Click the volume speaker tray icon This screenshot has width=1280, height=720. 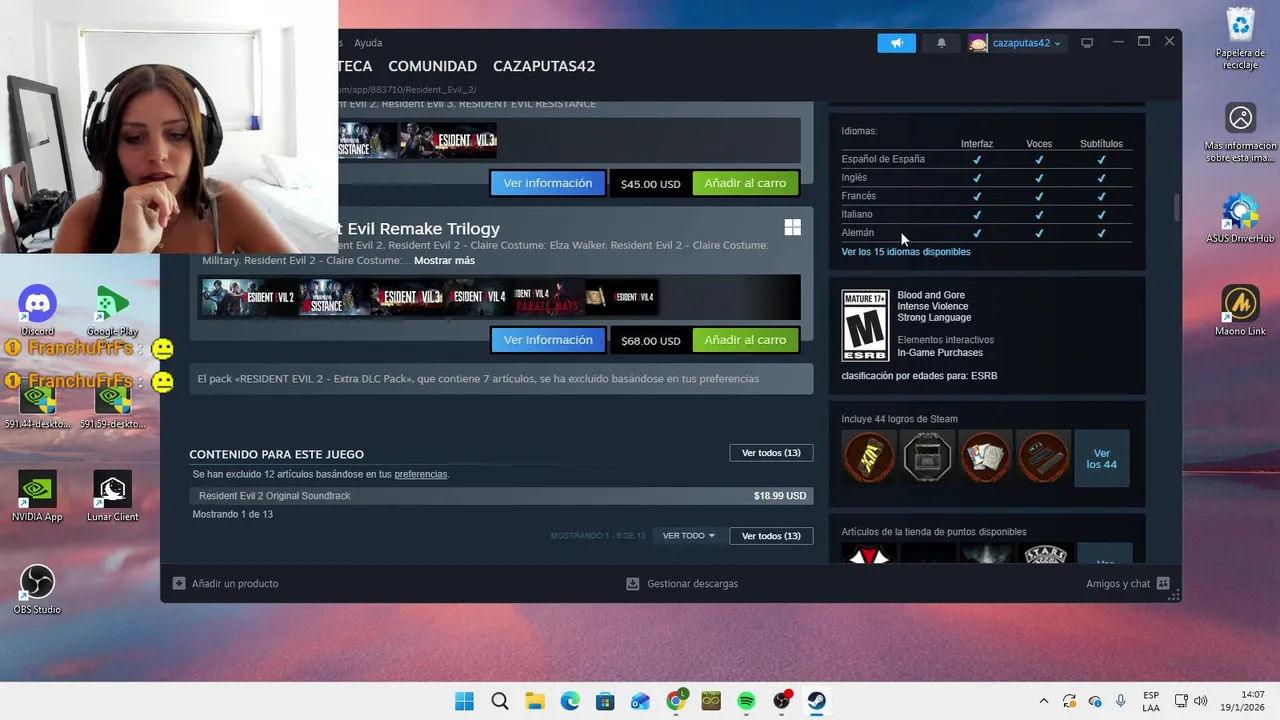pos(1200,701)
